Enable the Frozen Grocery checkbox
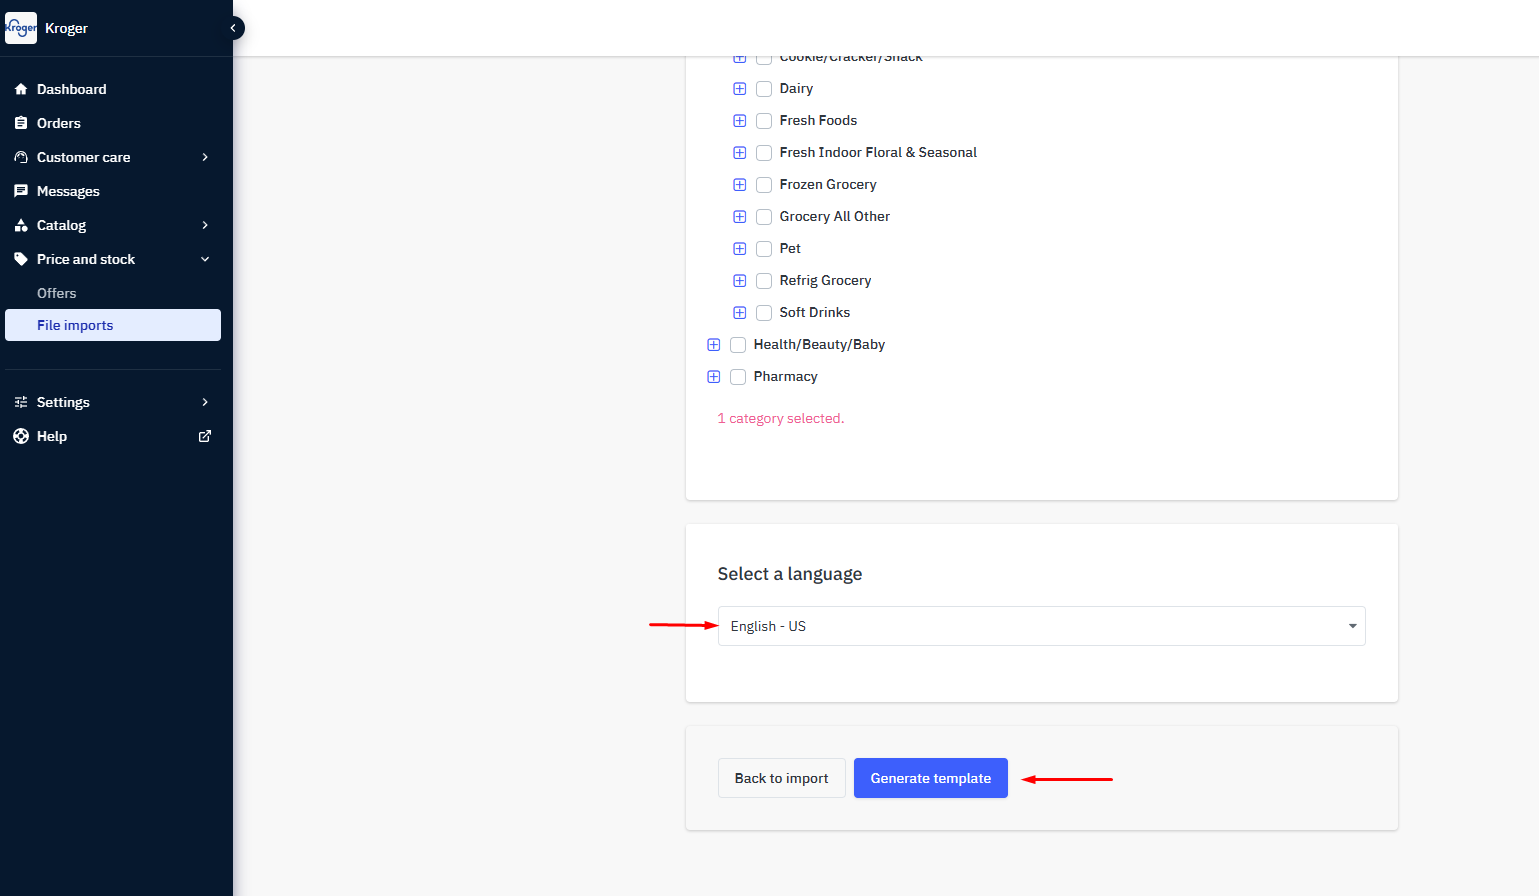 tap(764, 184)
